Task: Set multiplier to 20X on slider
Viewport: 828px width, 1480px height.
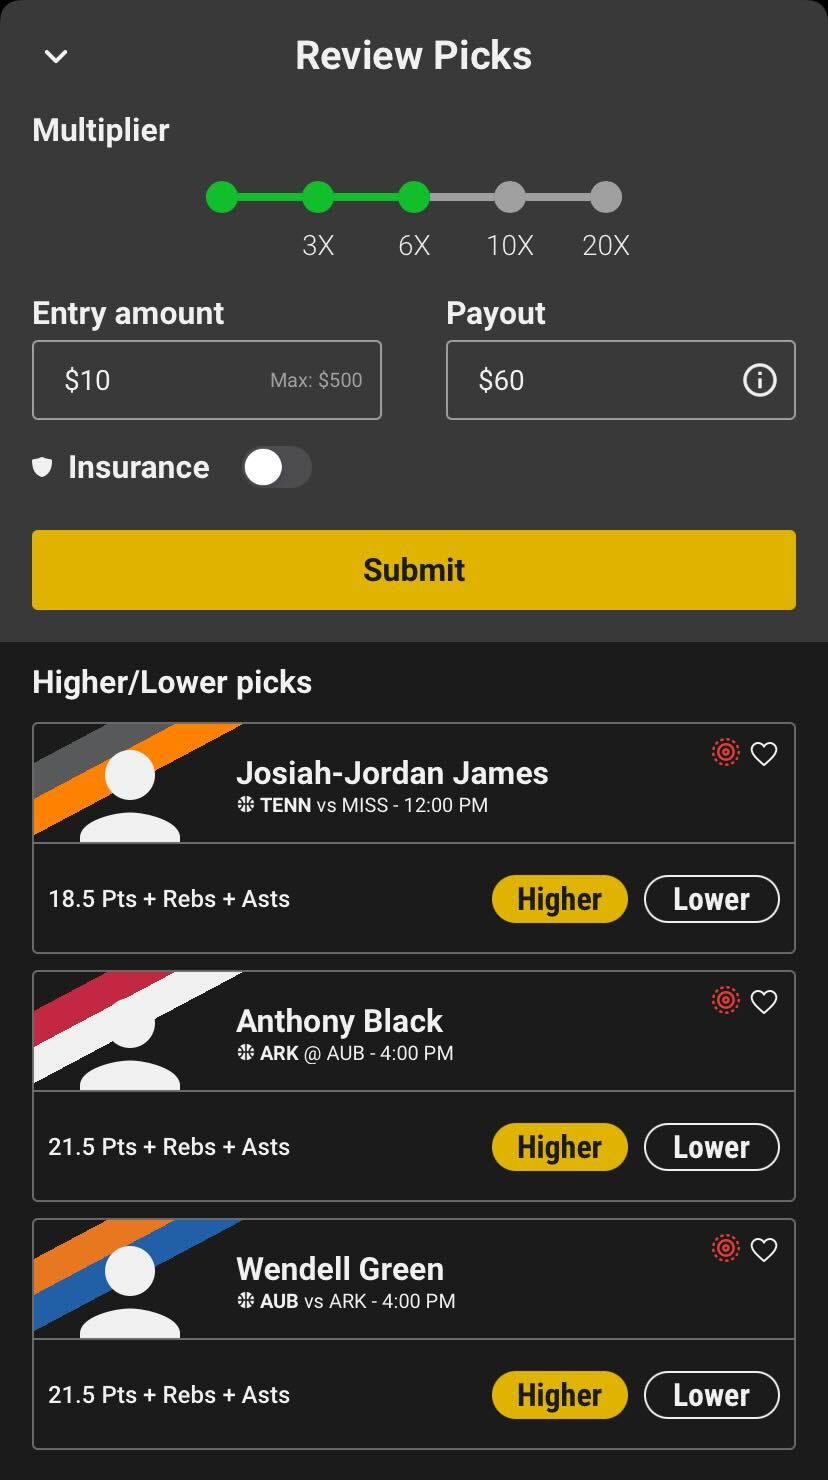Action: pos(606,197)
